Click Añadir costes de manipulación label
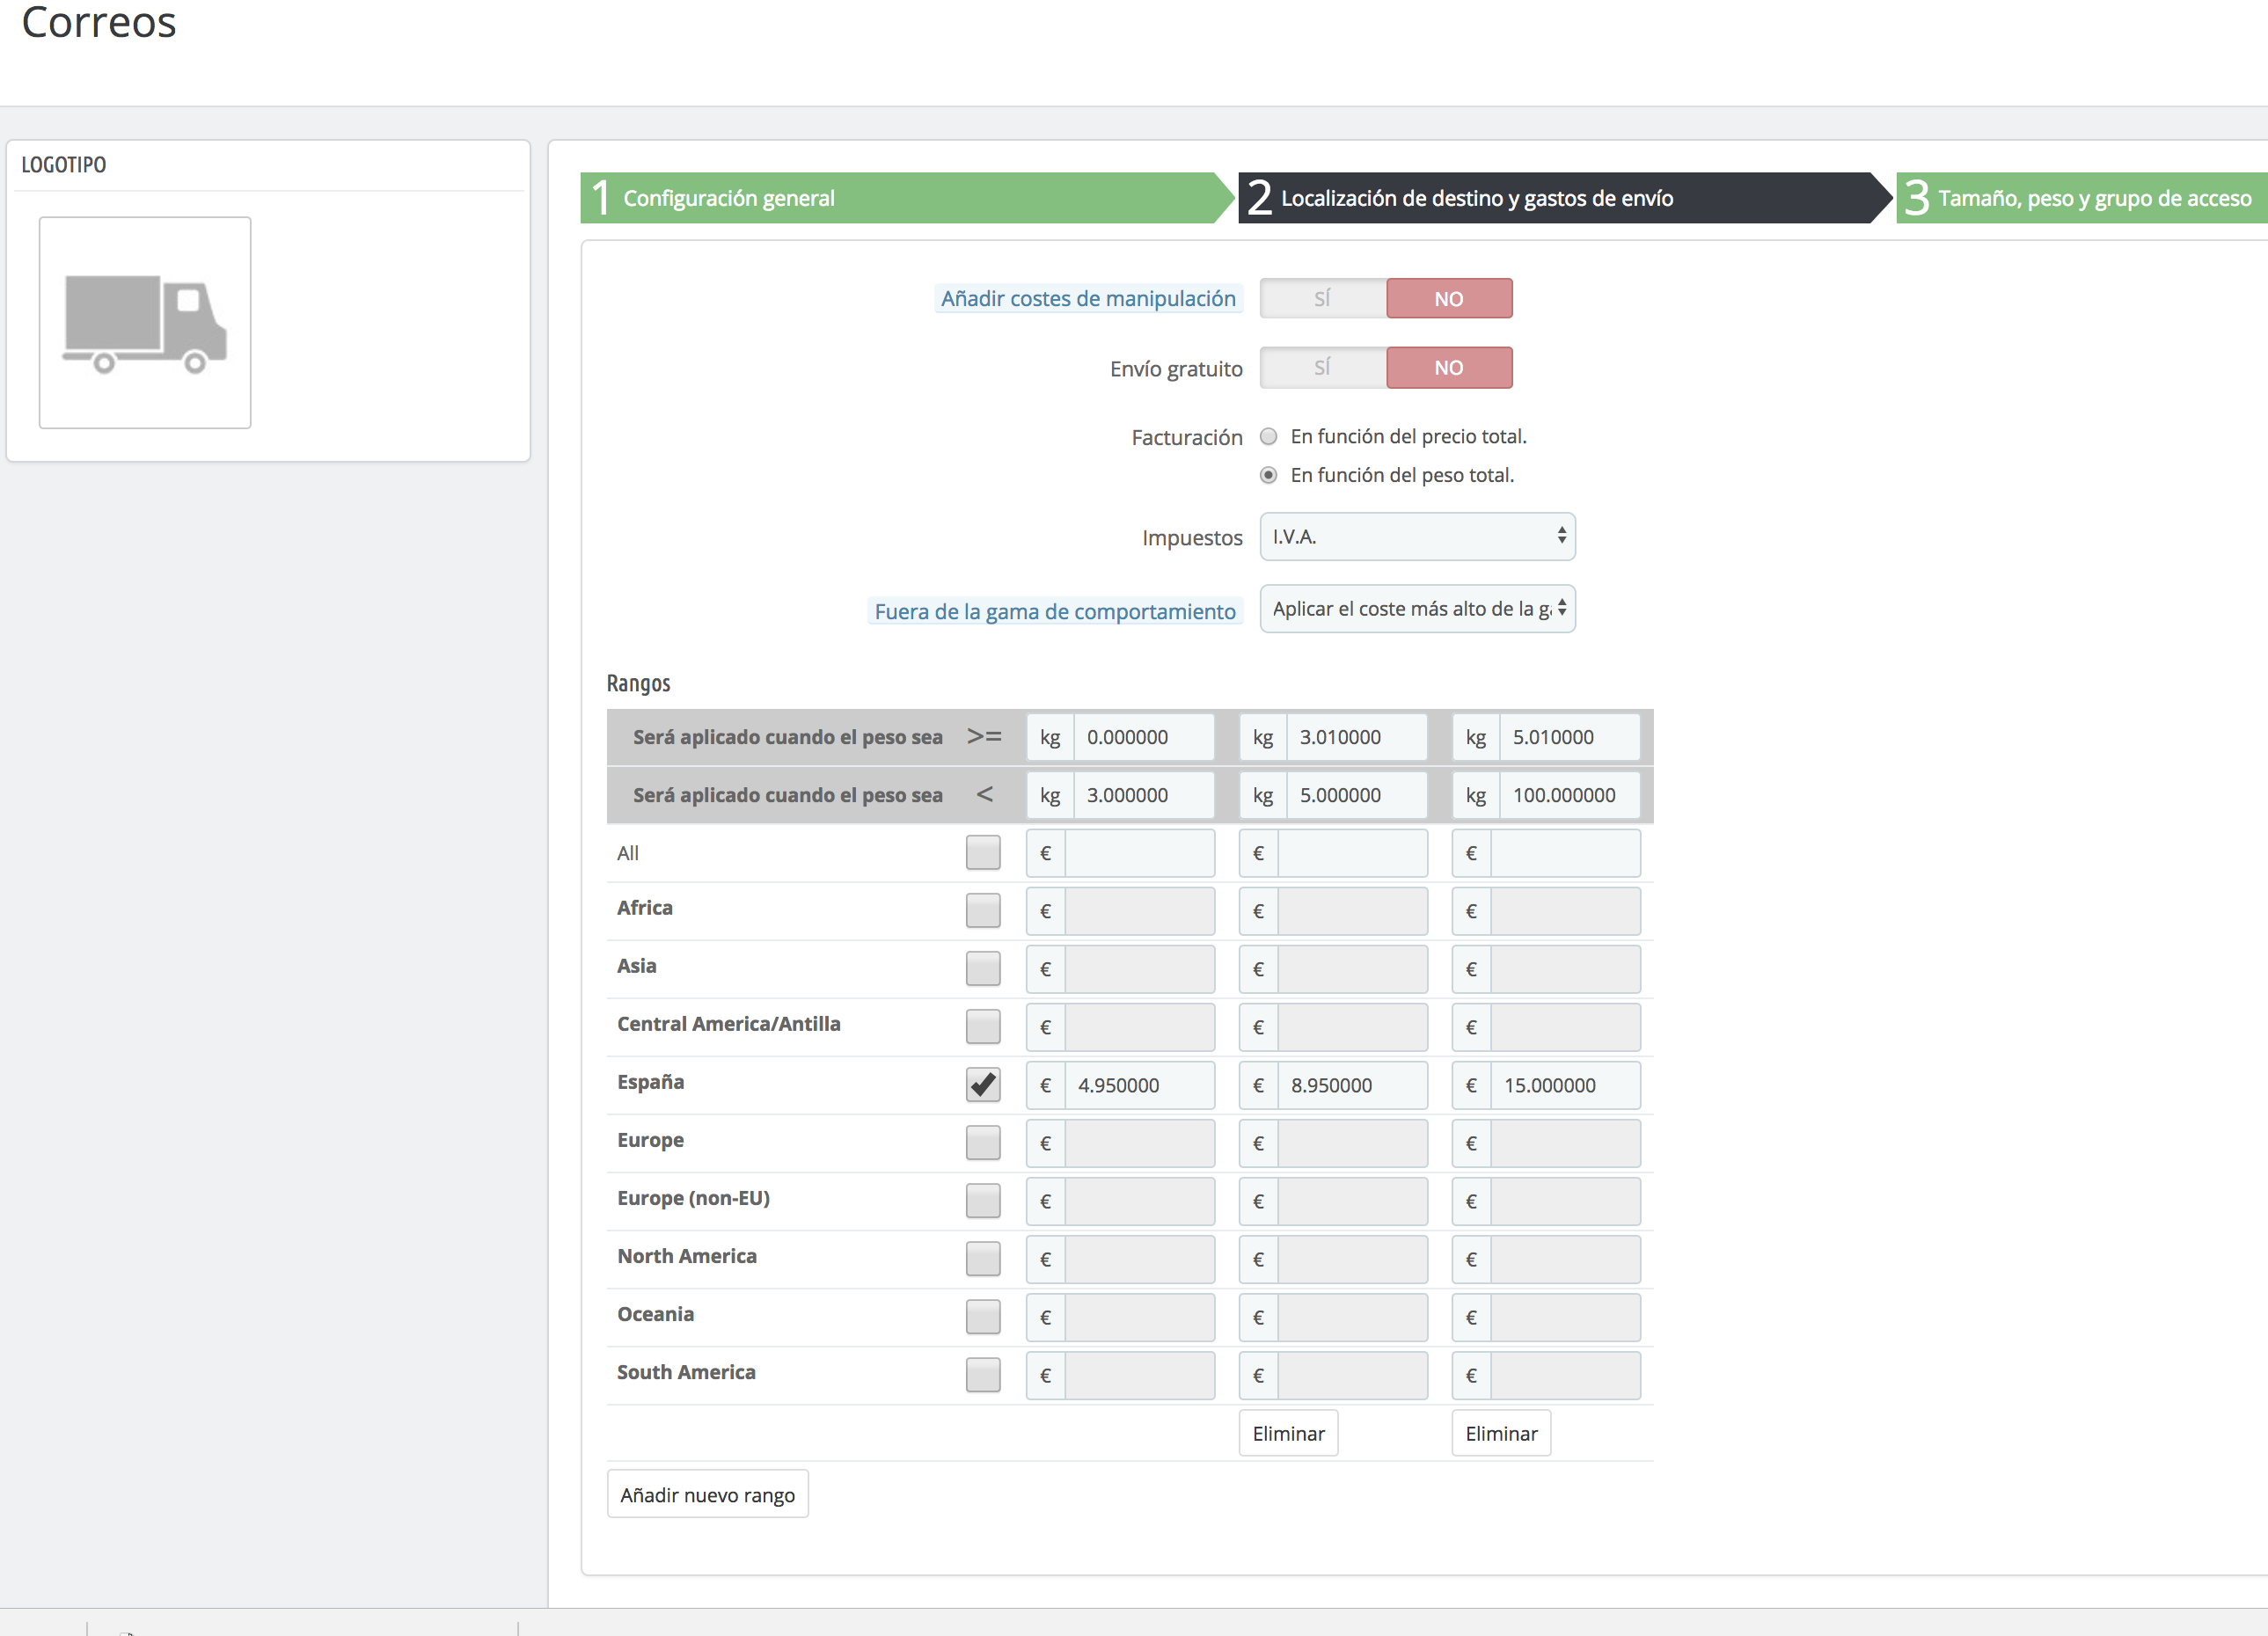 [x=1087, y=298]
